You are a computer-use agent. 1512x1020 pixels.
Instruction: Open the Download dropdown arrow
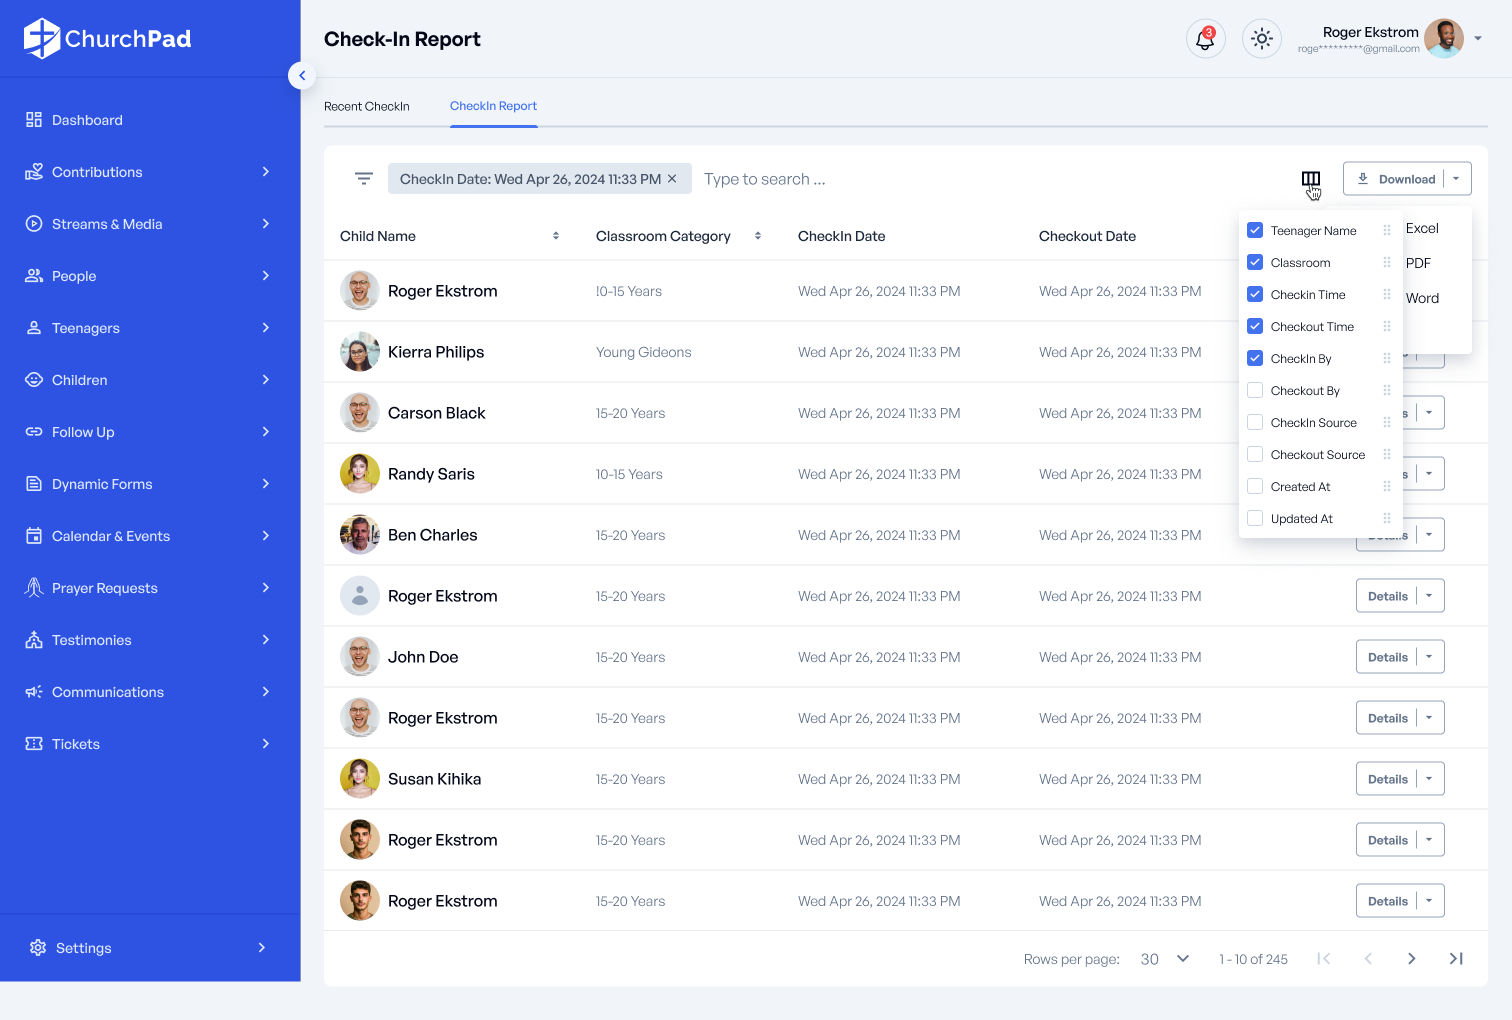[x=1456, y=179]
